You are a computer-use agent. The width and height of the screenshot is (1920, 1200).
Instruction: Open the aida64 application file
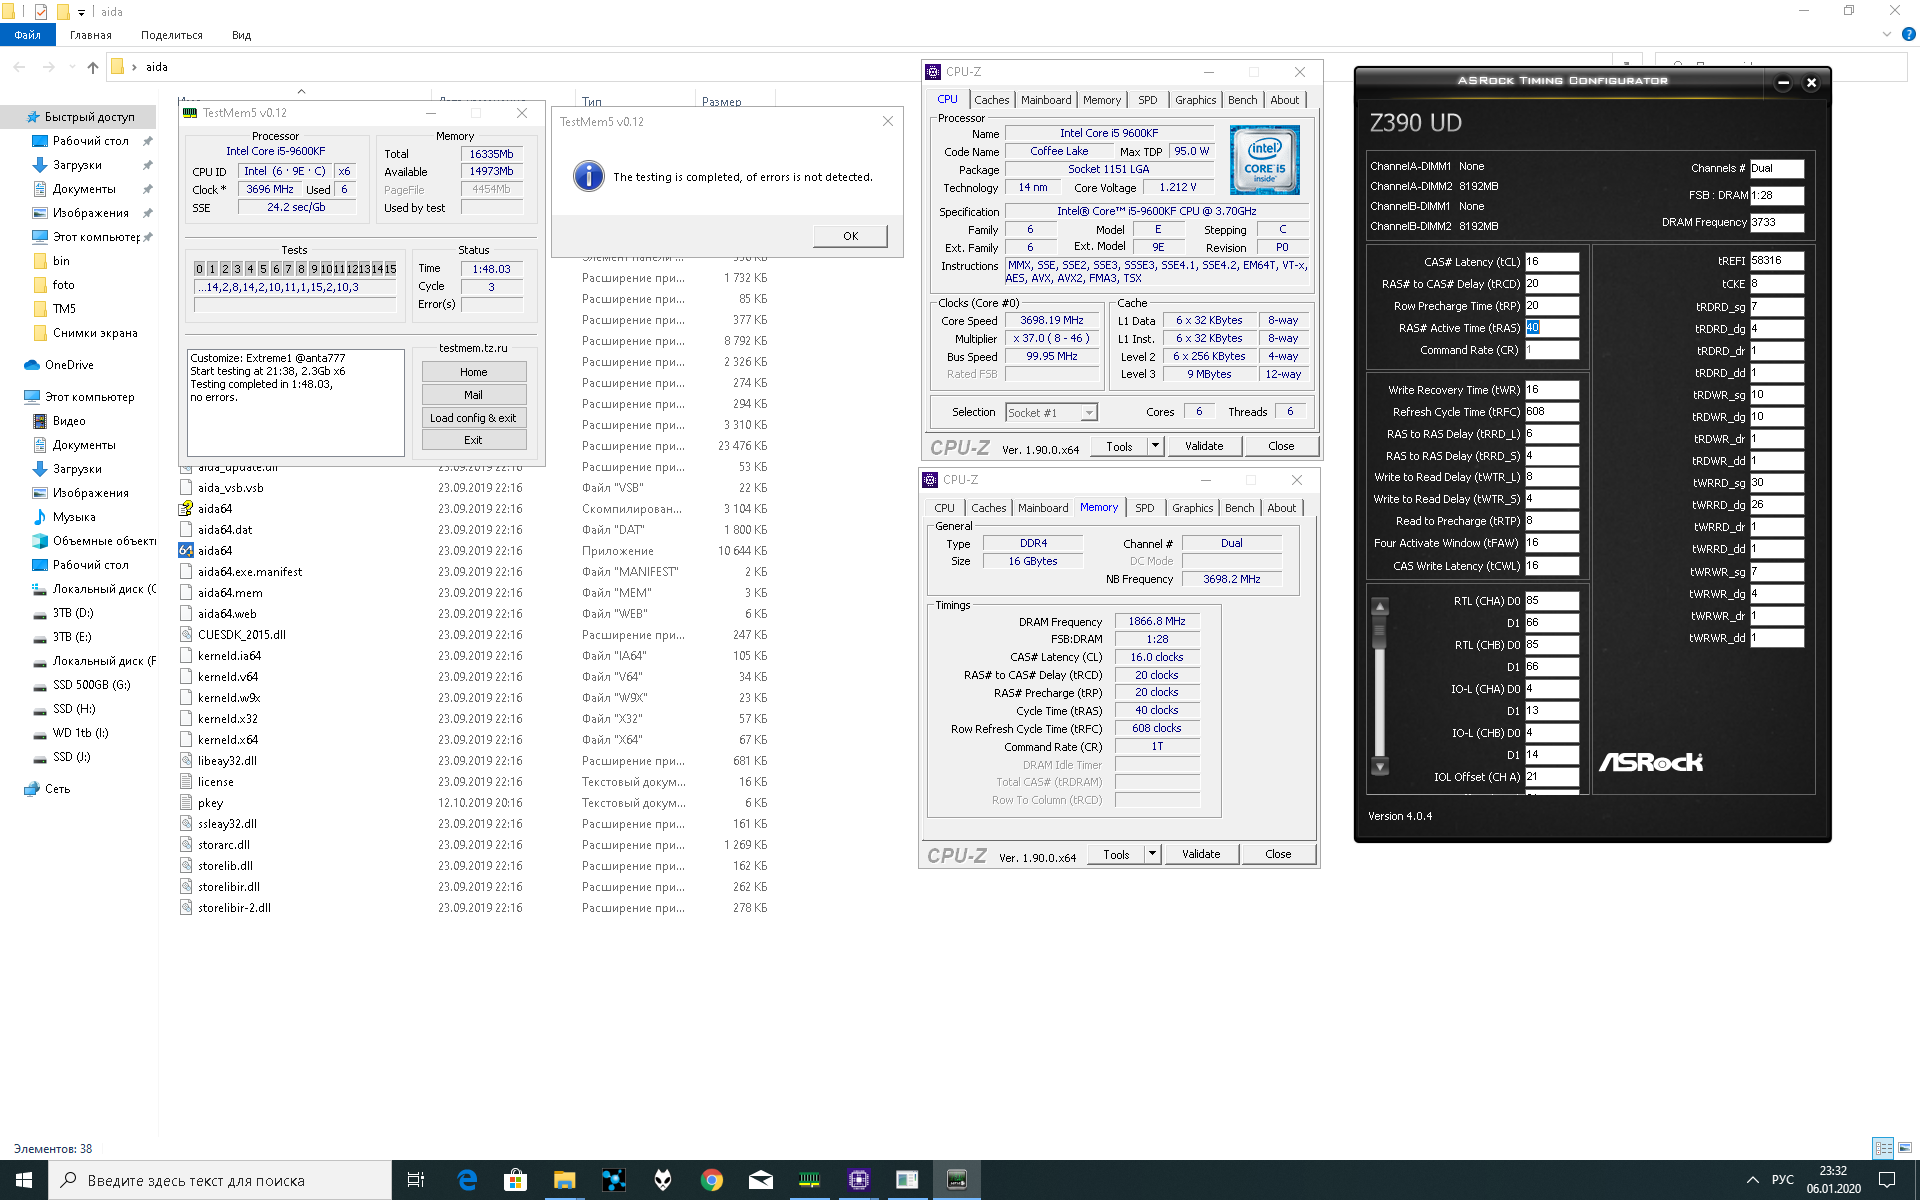tap(214, 551)
